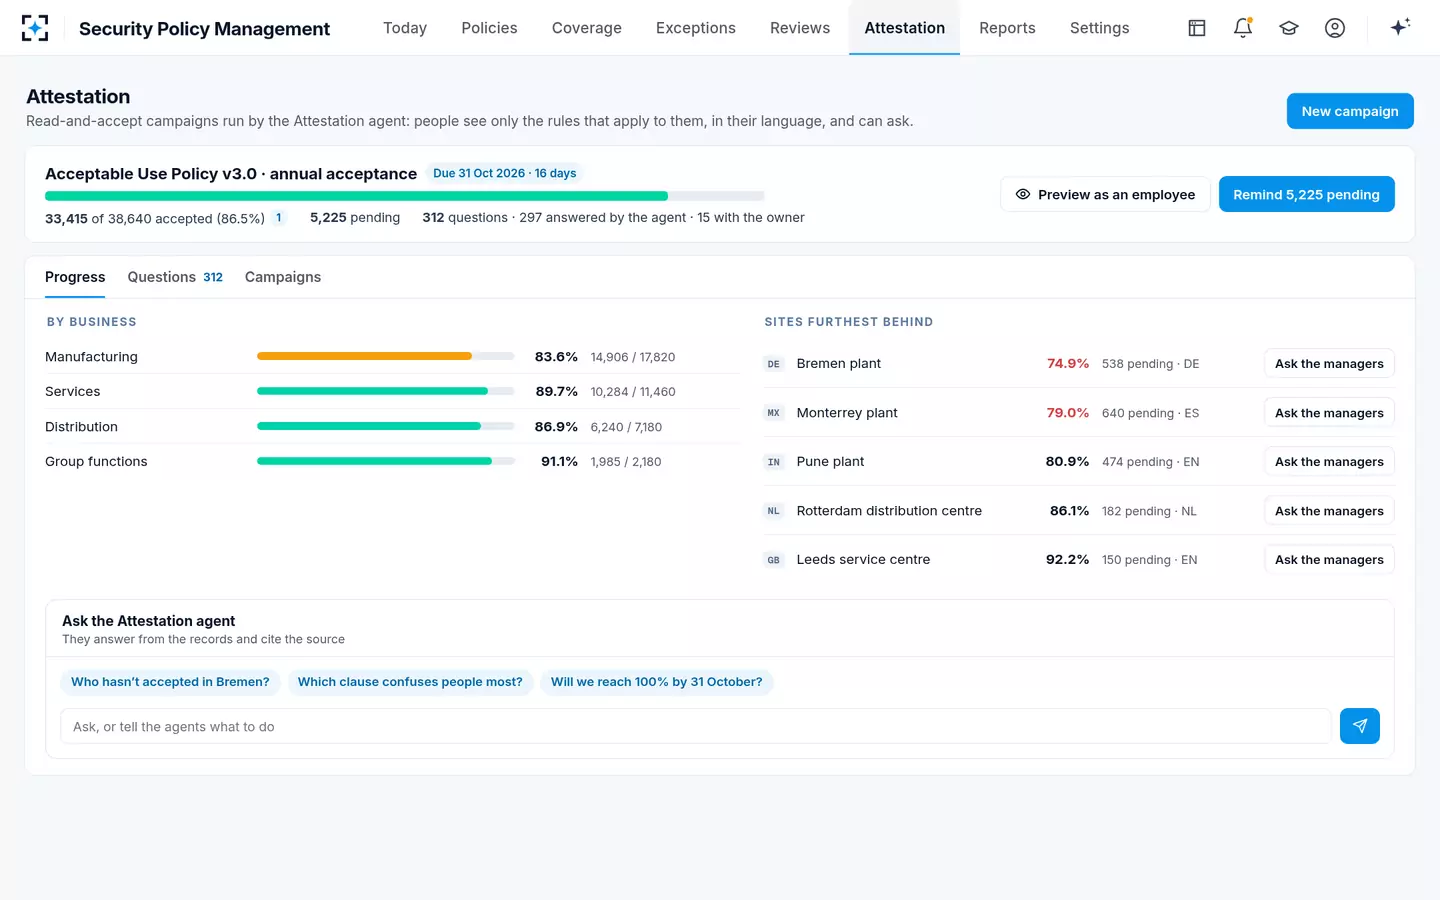
Task: Go to the Today tab
Action: [405, 28]
